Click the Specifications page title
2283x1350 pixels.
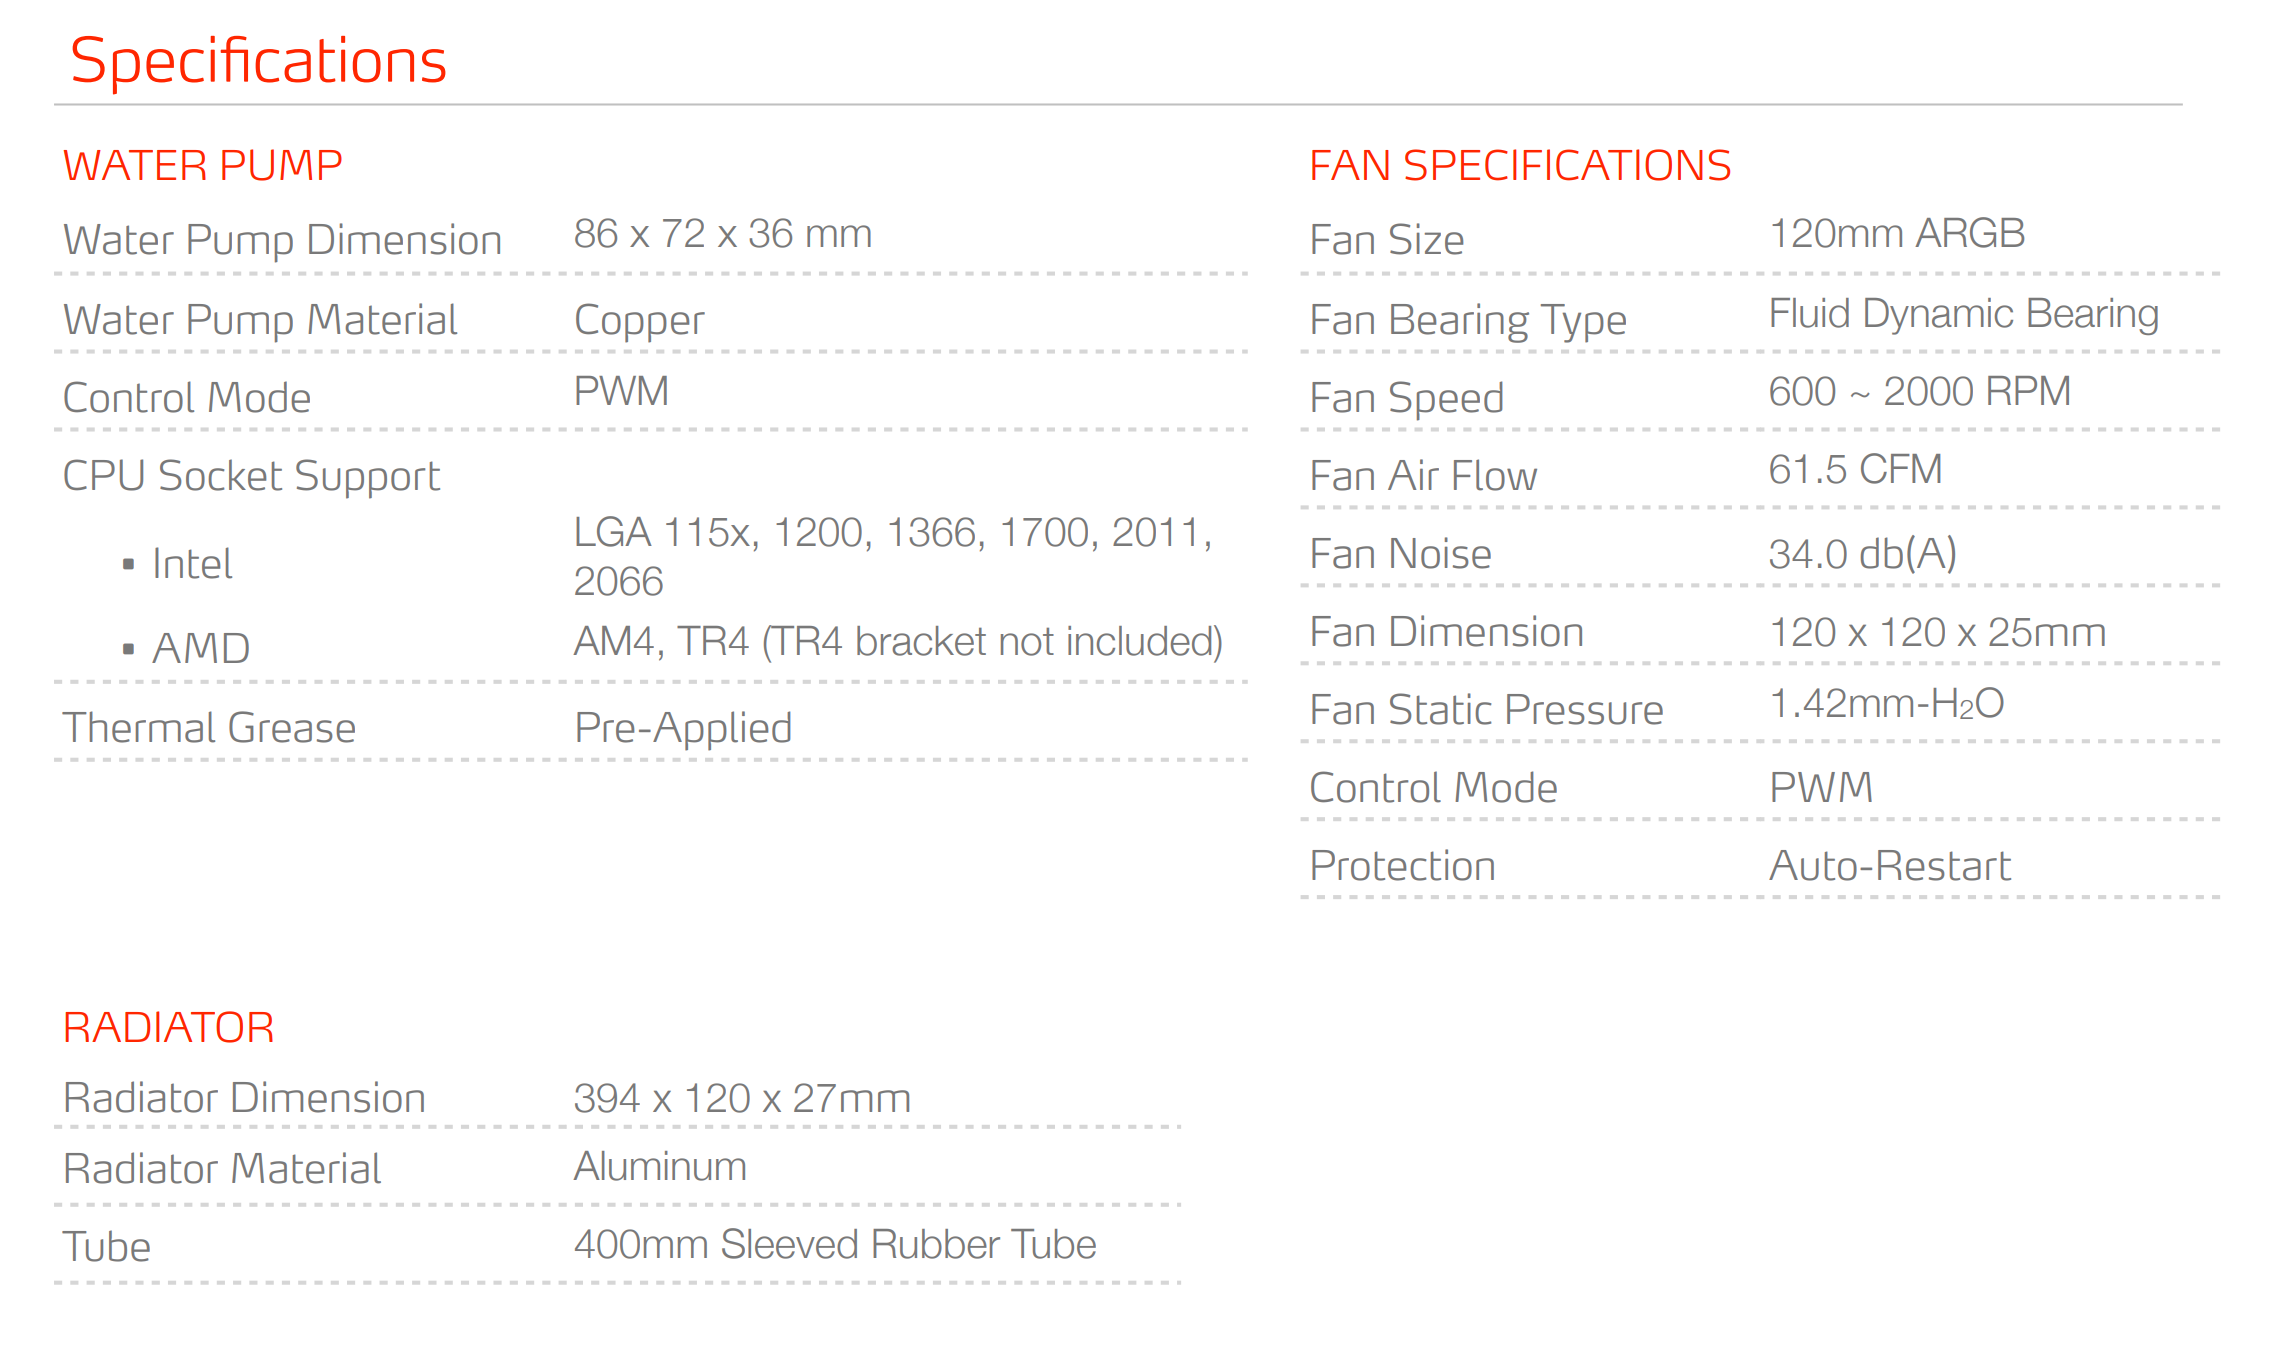(258, 61)
